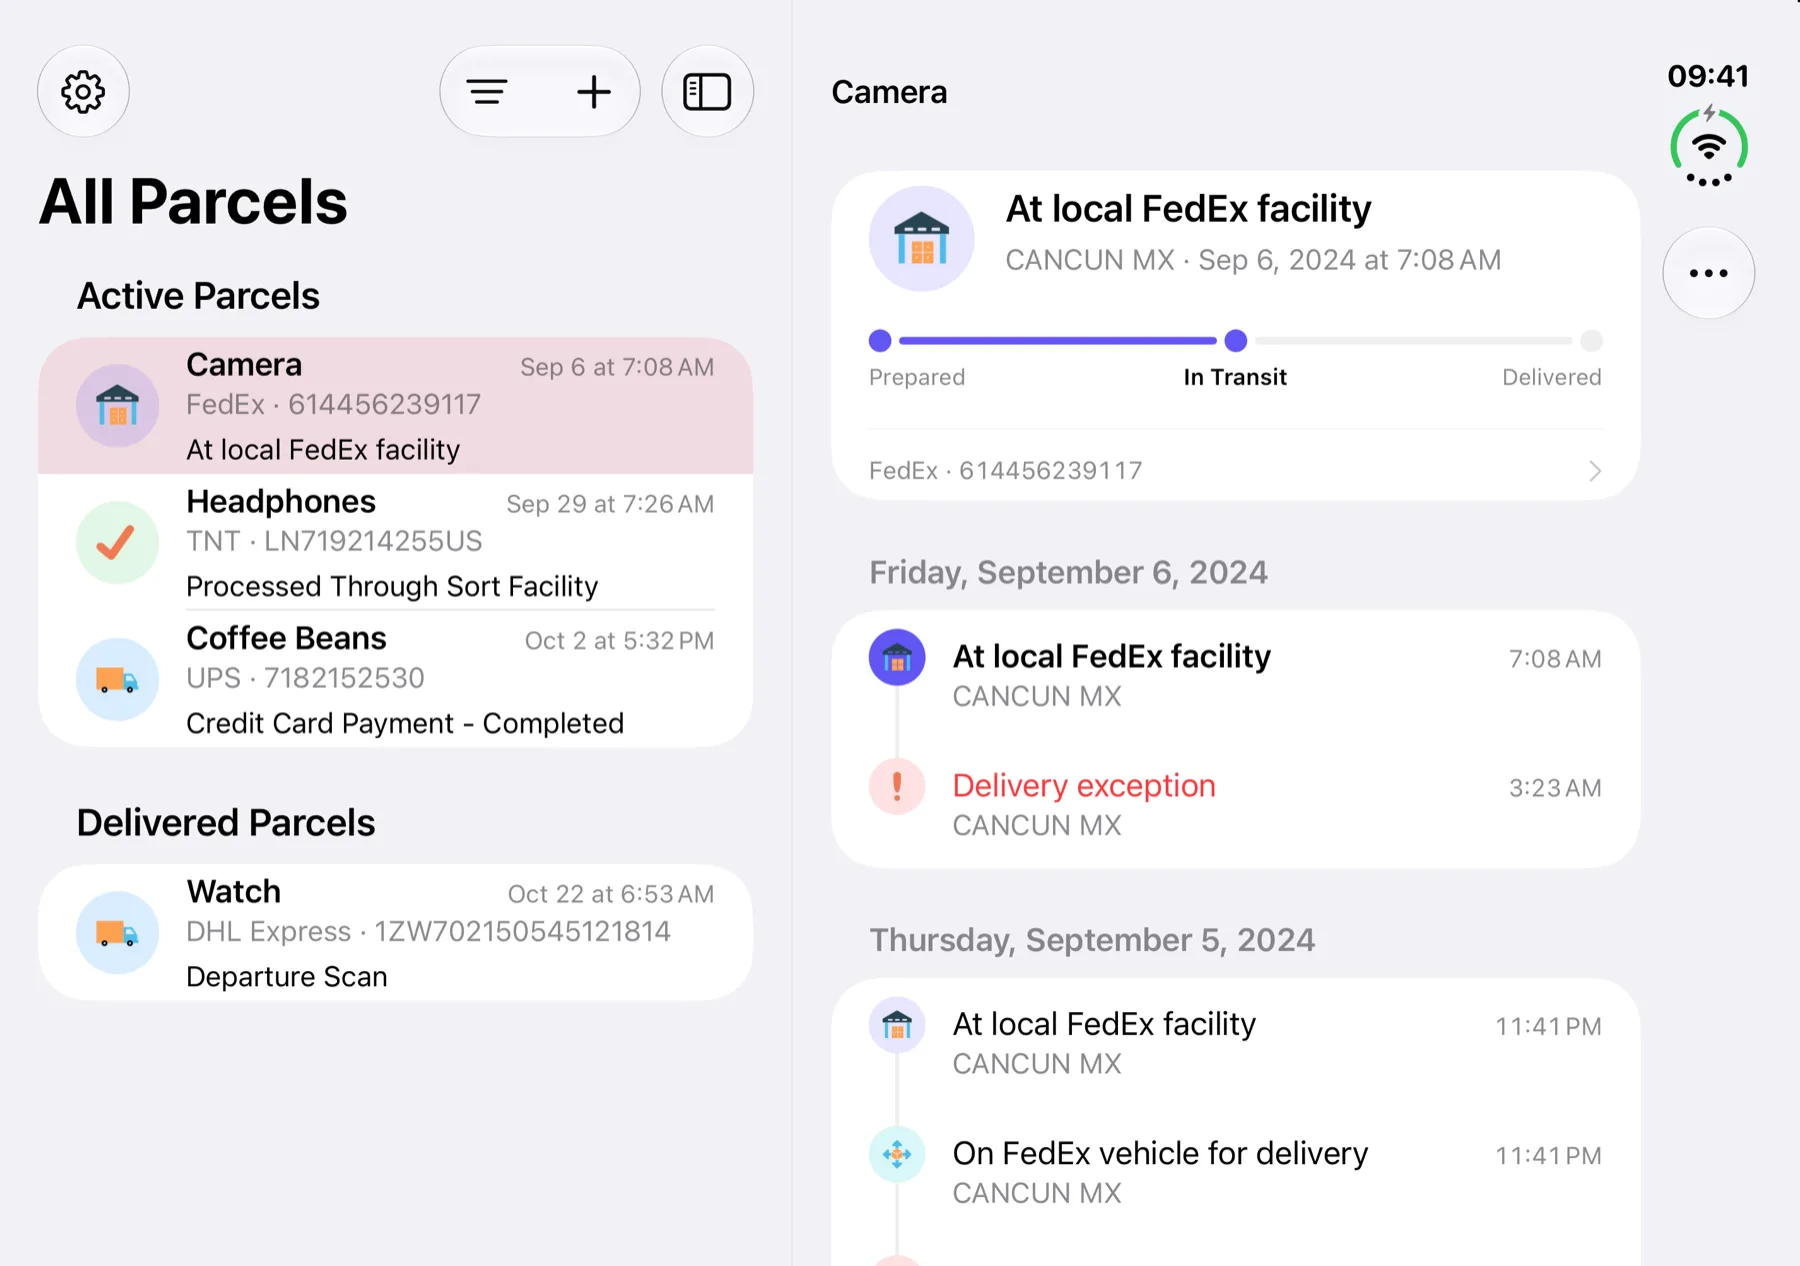Open settings via the gear icon
The height and width of the screenshot is (1266, 1800).
pyautogui.click(x=83, y=92)
